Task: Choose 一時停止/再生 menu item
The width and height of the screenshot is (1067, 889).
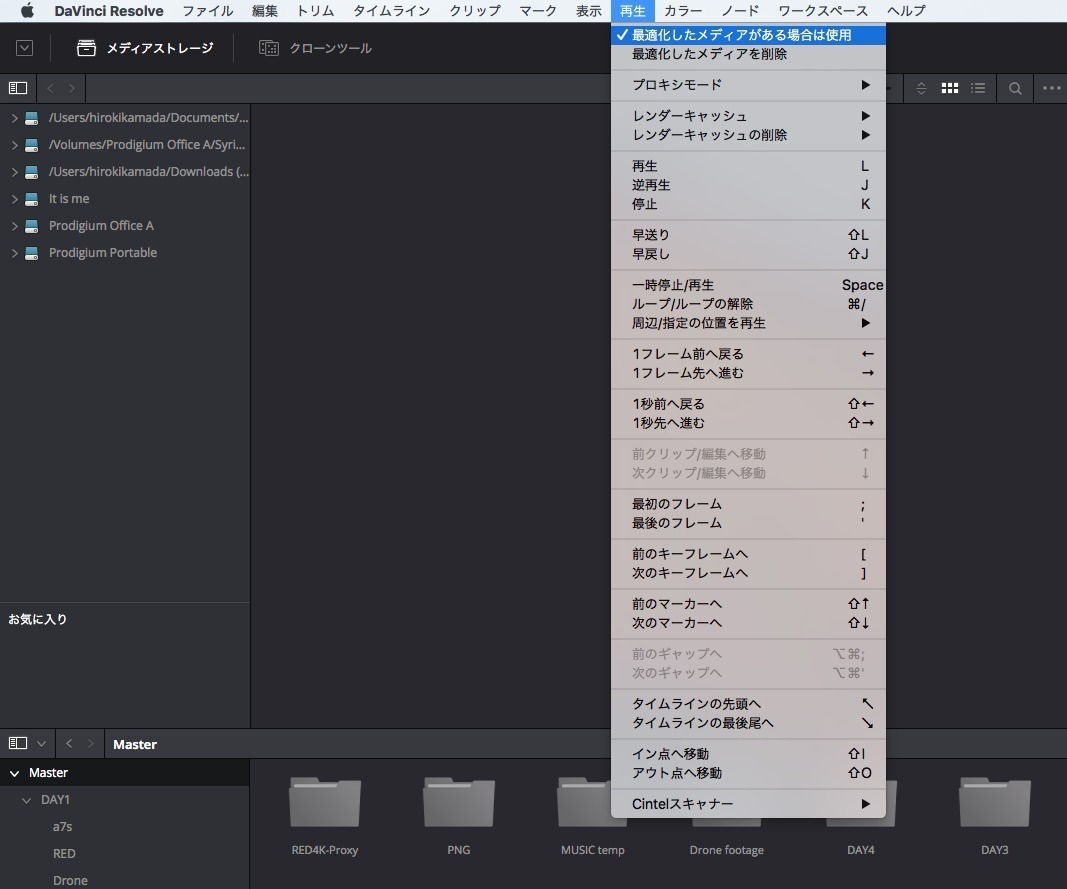Action: [x=749, y=285]
